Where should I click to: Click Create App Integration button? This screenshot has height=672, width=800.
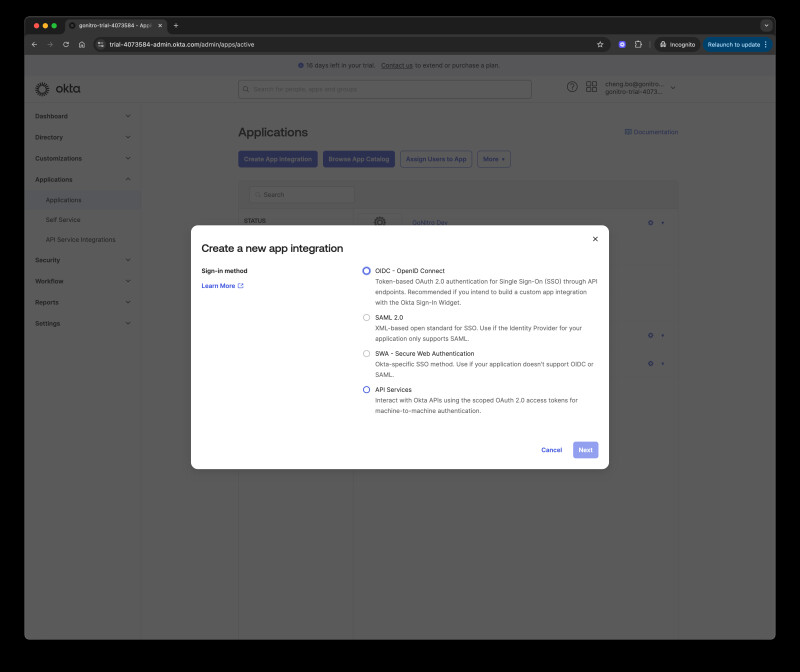278,159
